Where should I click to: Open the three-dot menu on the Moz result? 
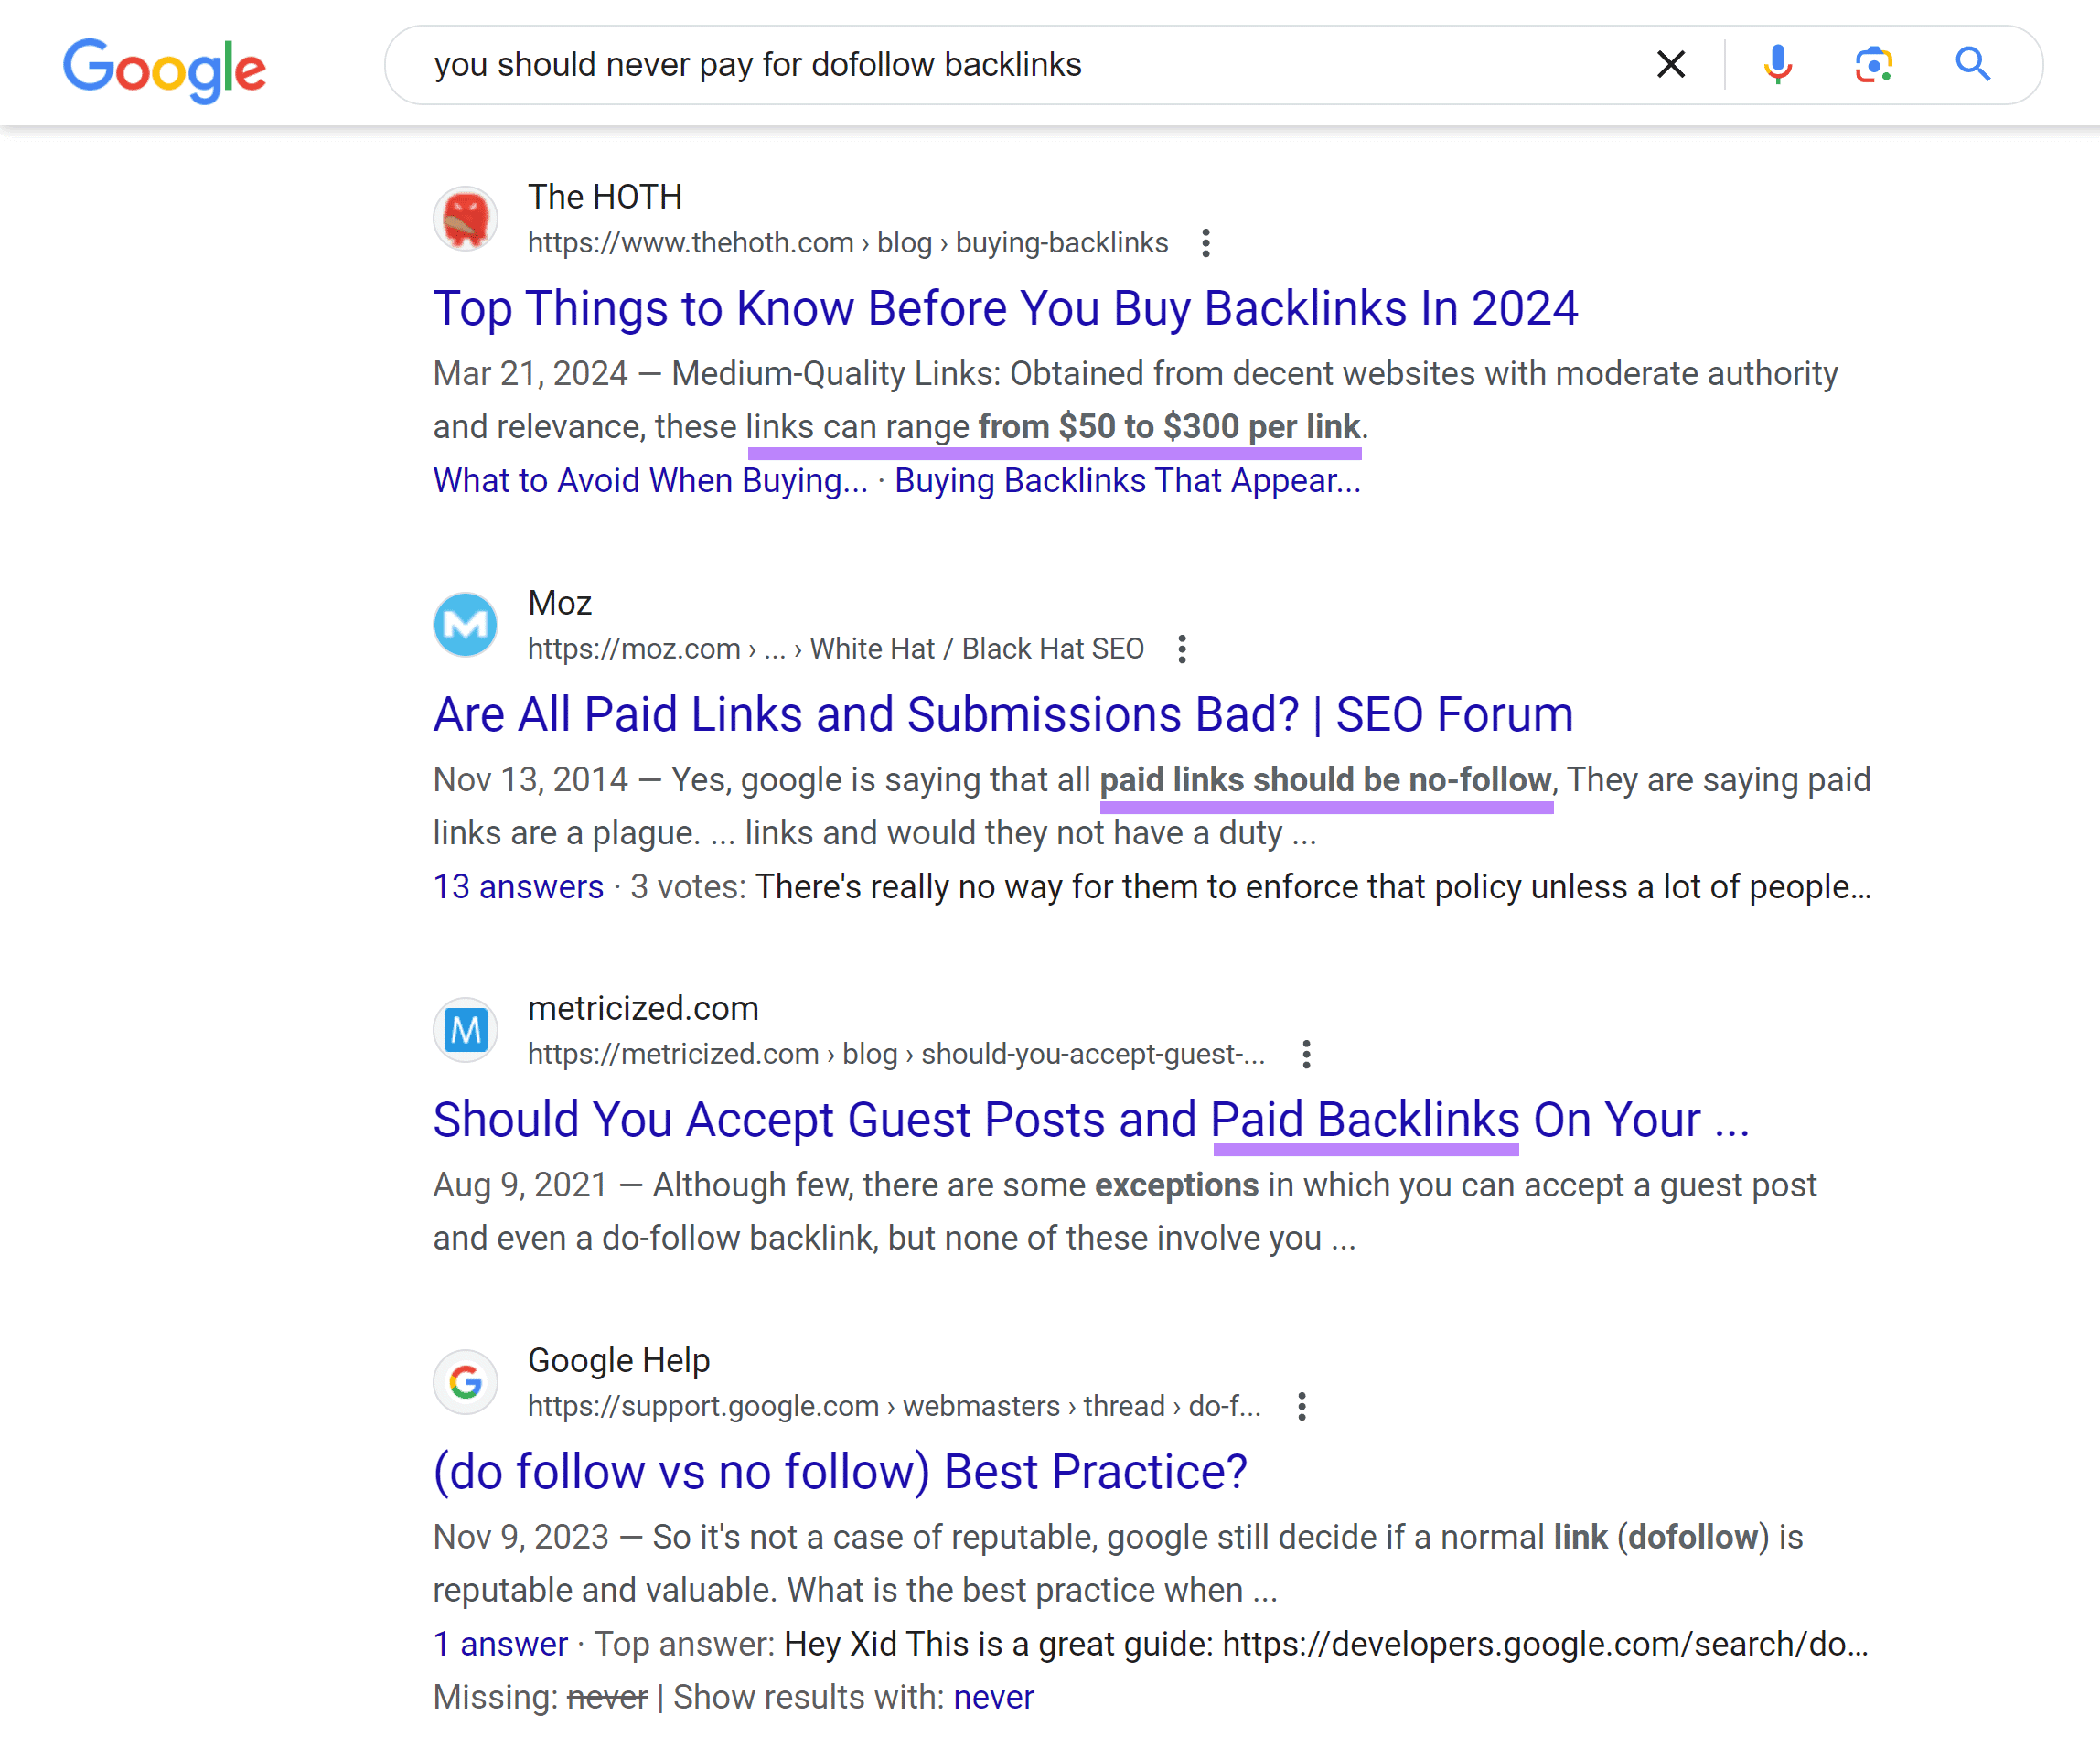pos(1181,649)
